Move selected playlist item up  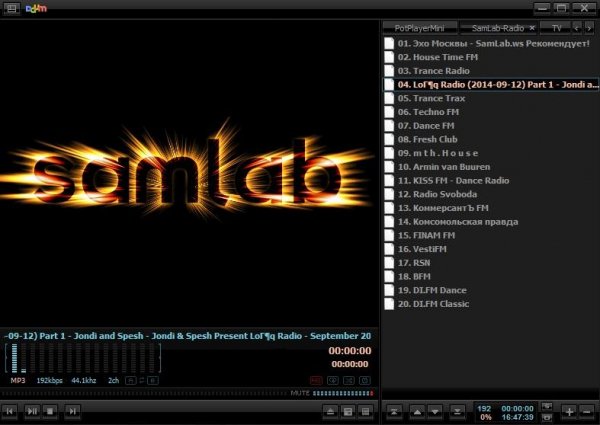tap(417, 412)
